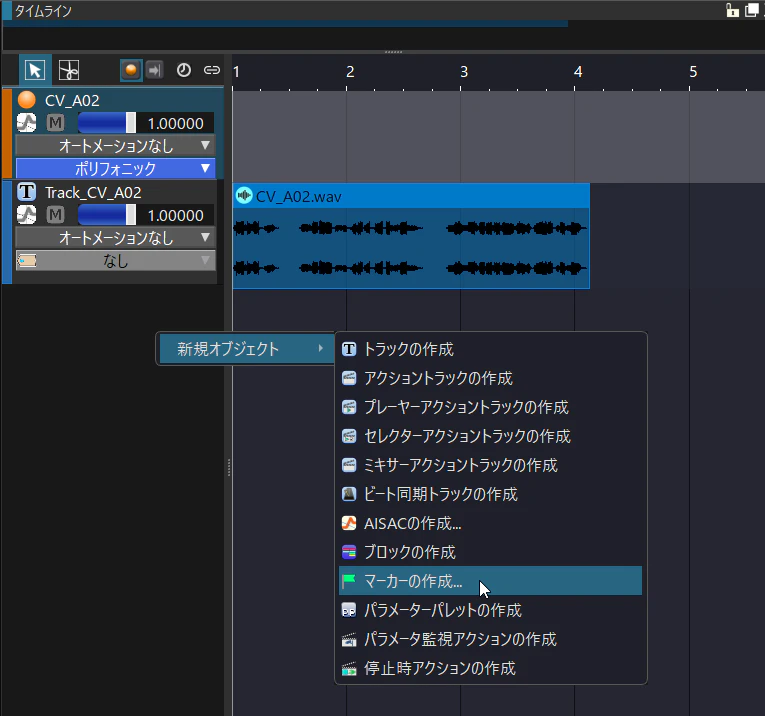Click the timeline panel lock icon
This screenshot has height=716, width=765.
pyautogui.click(x=732, y=10)
